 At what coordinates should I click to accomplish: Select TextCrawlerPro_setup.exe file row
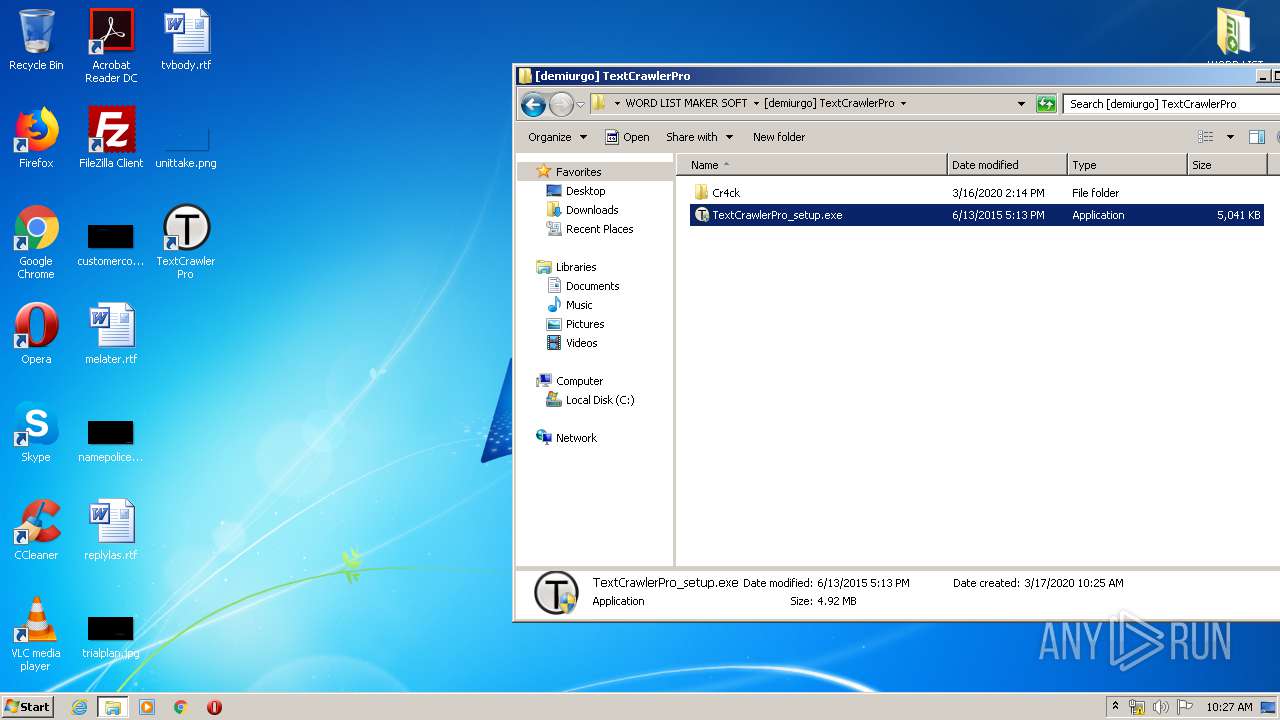pyautogui.click(x=977, y=215)
